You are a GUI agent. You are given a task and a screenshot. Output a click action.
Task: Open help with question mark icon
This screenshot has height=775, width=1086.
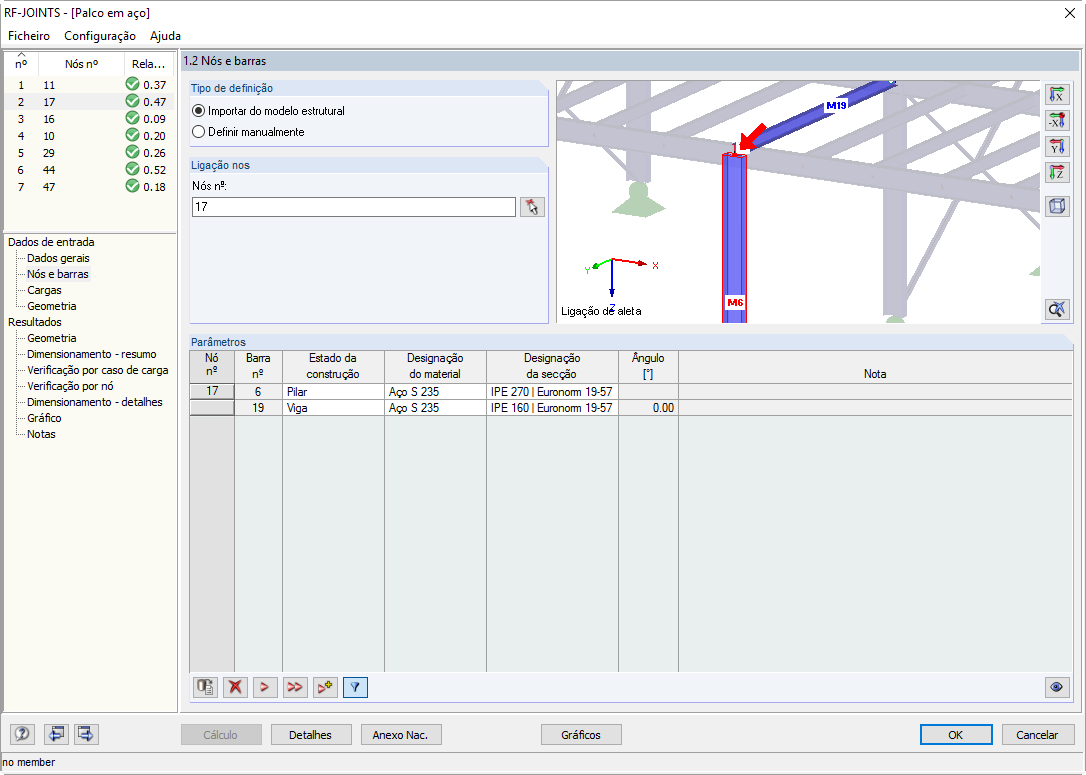23,734
